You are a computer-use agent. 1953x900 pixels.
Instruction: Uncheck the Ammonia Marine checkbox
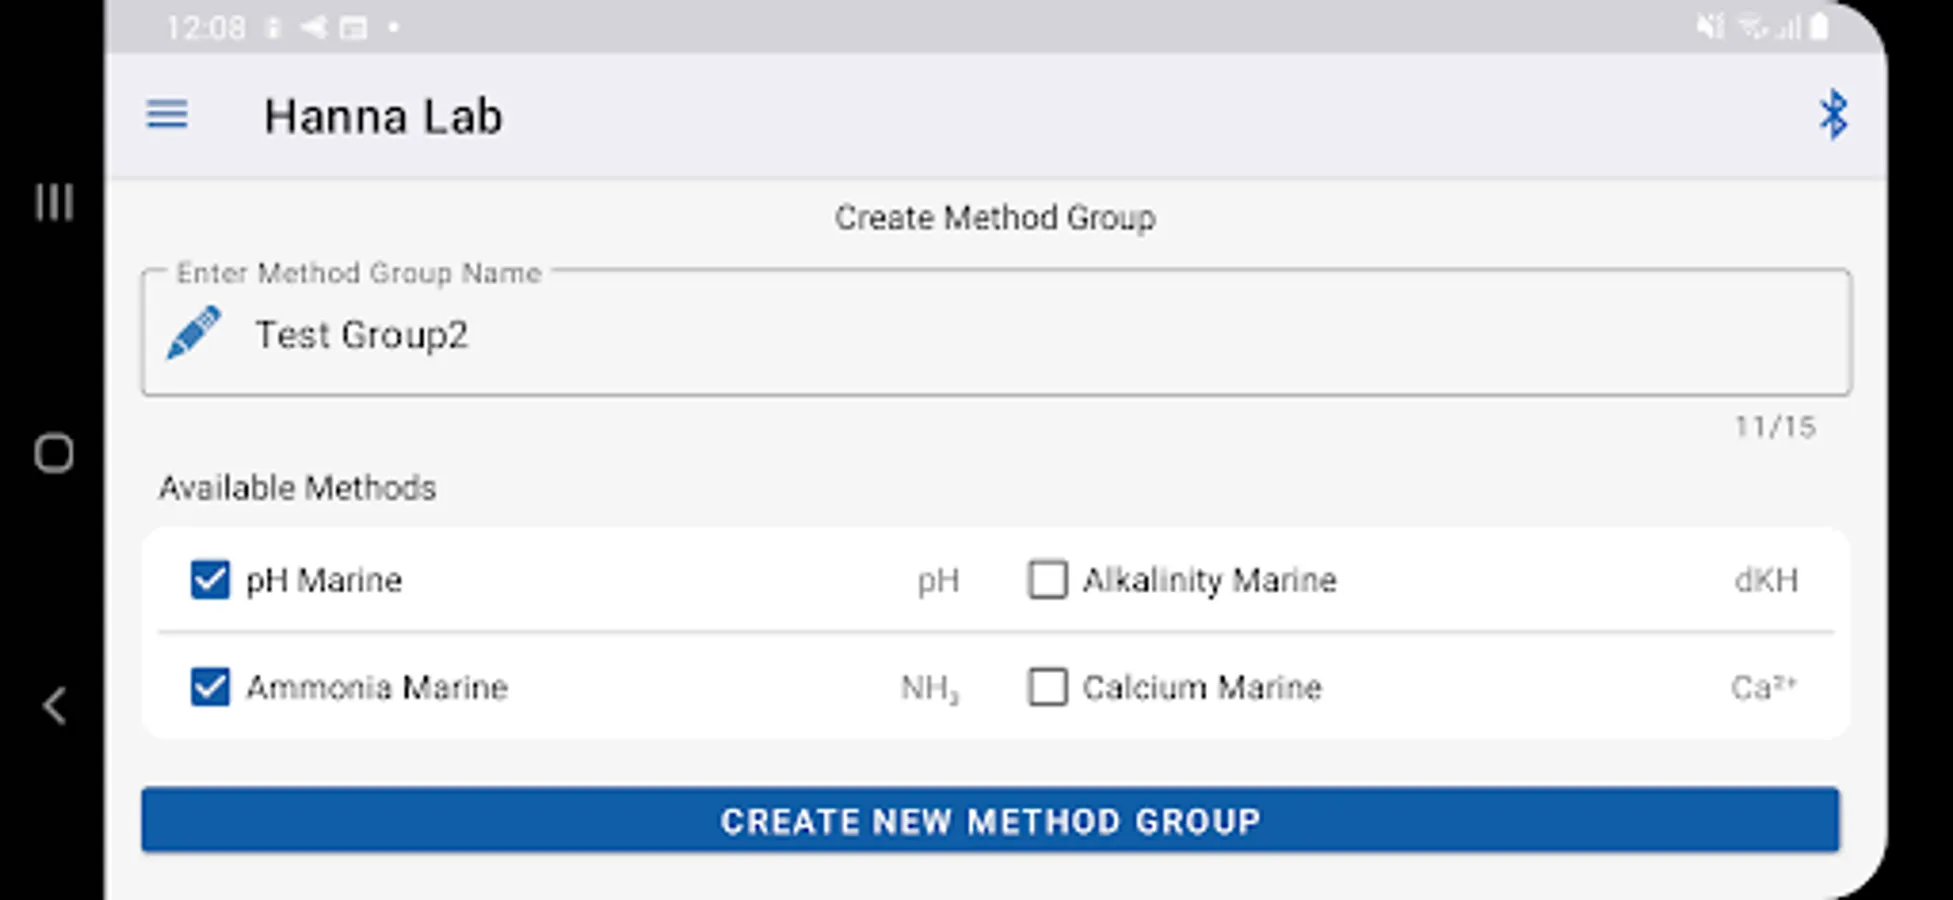tap(210, 687)
